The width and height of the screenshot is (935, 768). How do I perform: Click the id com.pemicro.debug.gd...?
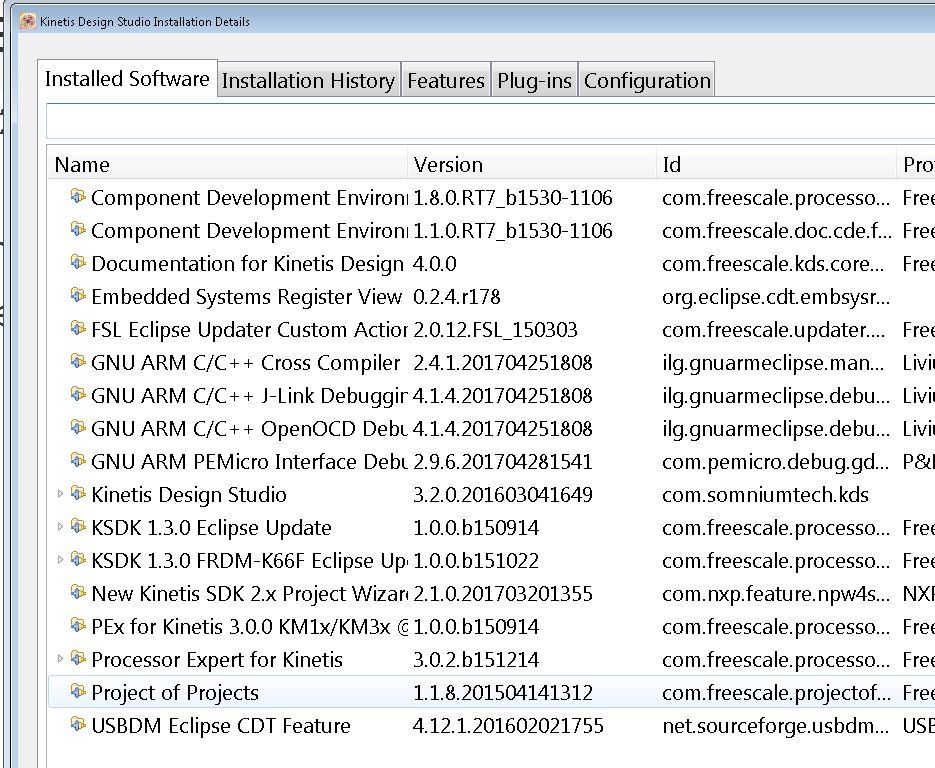(x=776, y=462)
